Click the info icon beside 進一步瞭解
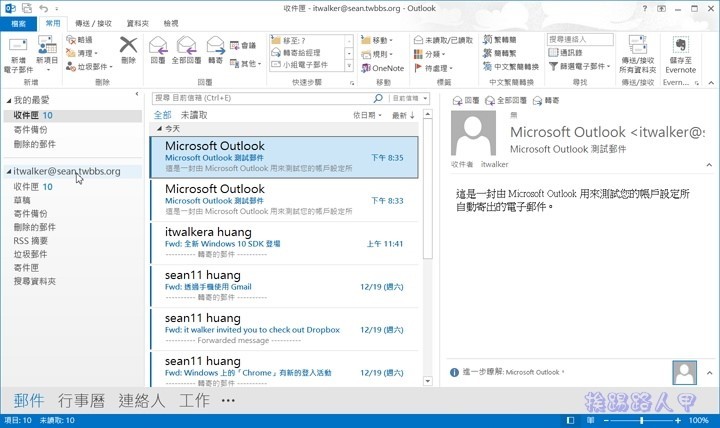The height and width of the screenshot is (428, 720). tap(454, 372)
